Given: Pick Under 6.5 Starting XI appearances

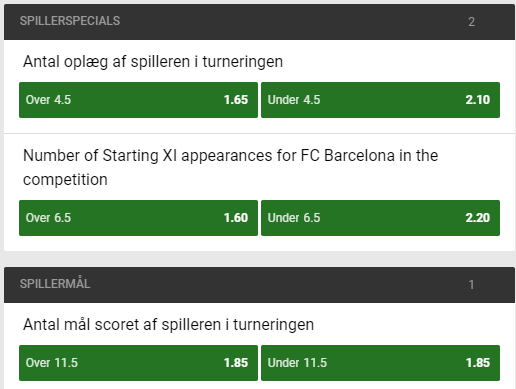Looking at the screenshot, I should click(380, 218).
